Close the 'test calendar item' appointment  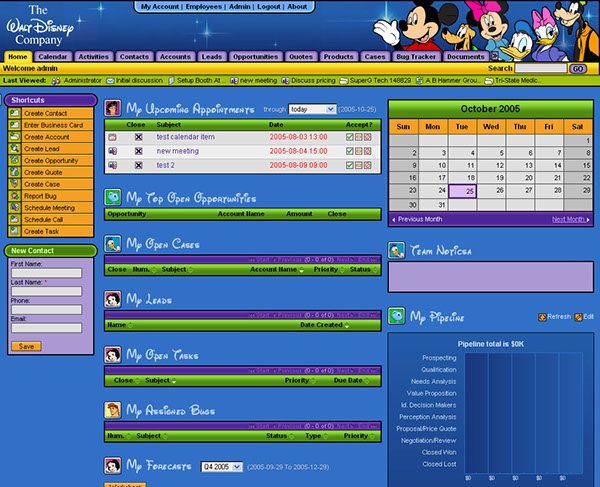(139, 137)
